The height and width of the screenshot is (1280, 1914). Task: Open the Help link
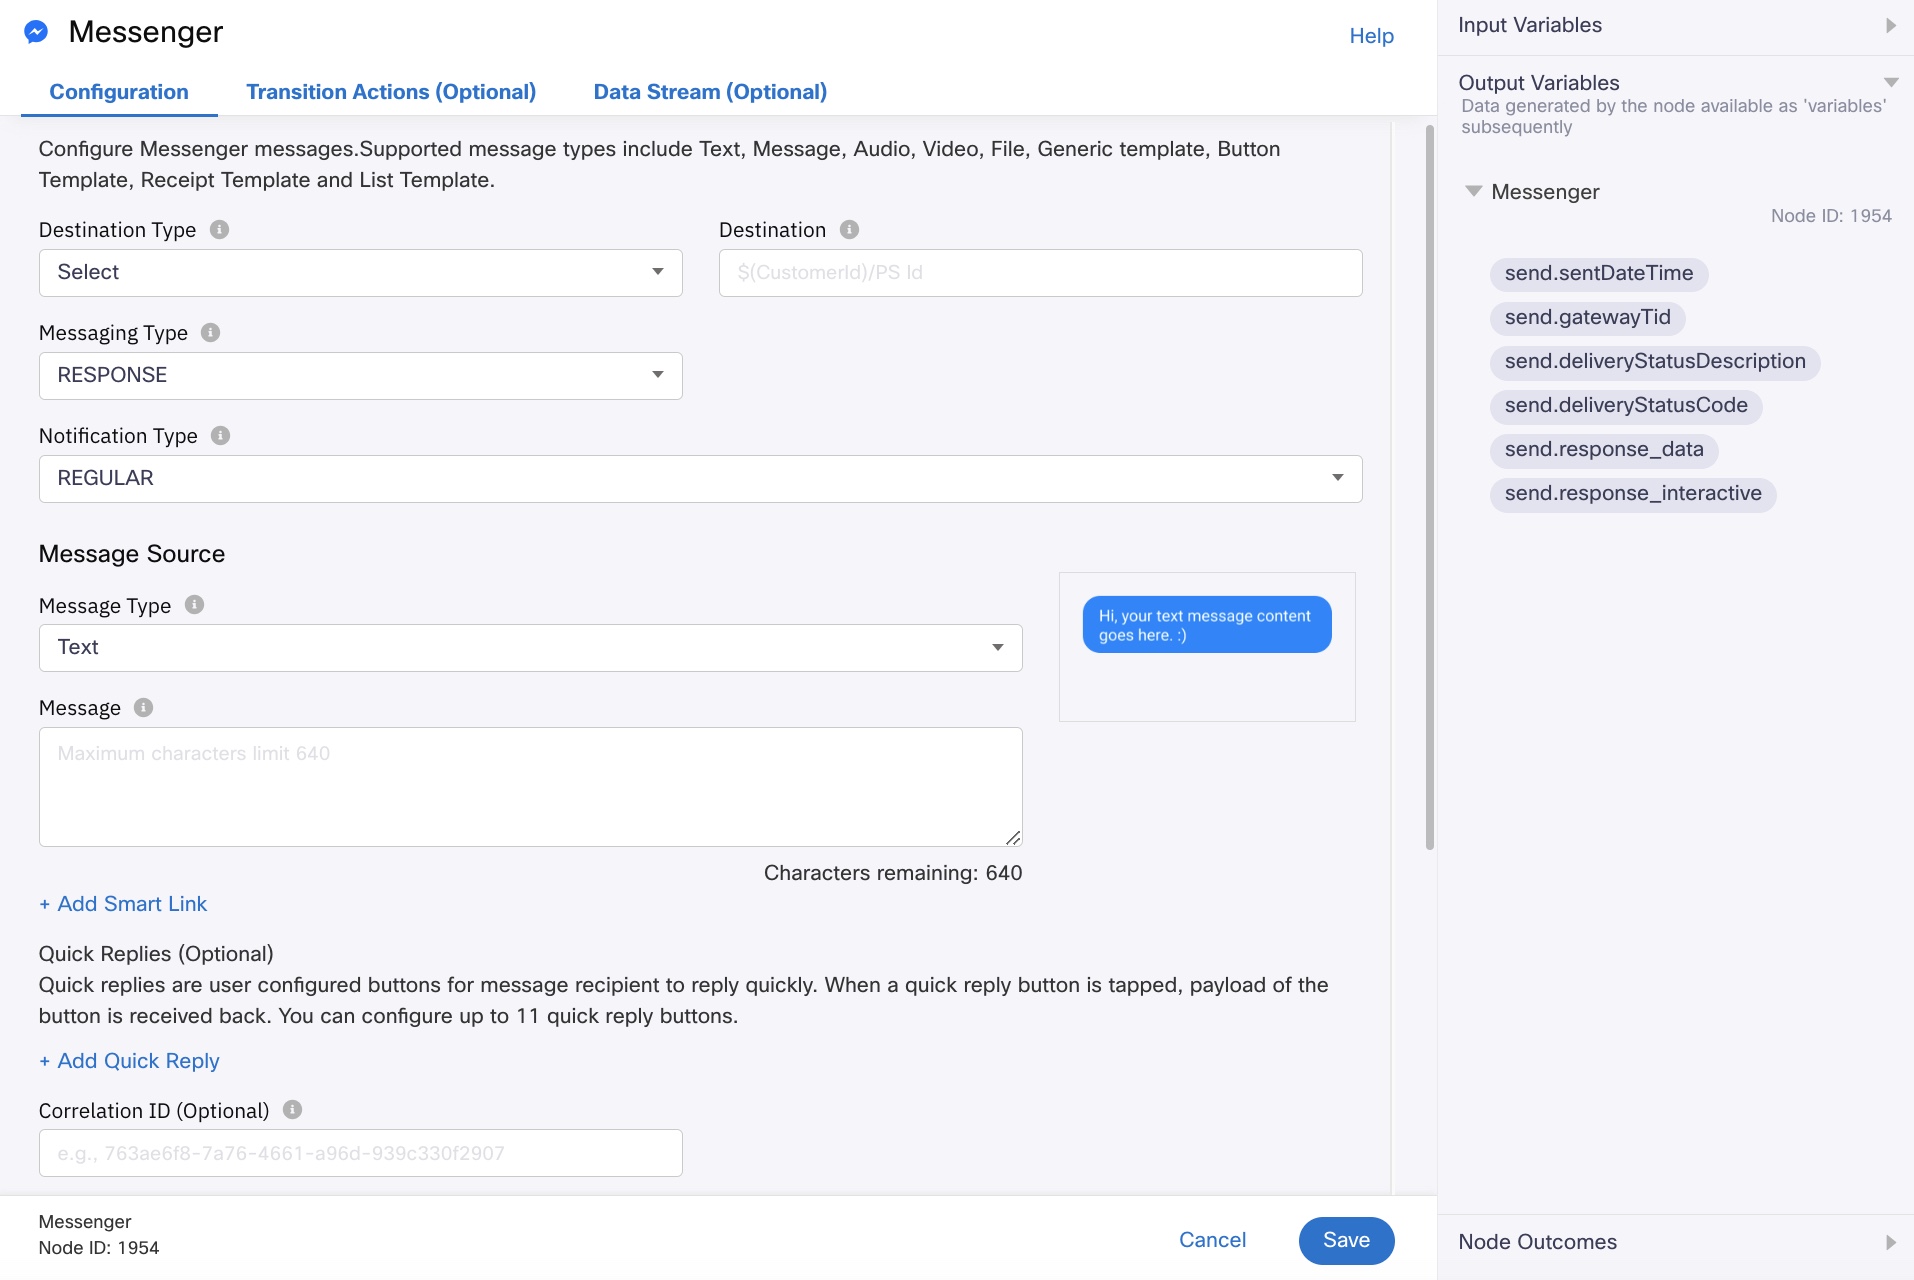1371,36
